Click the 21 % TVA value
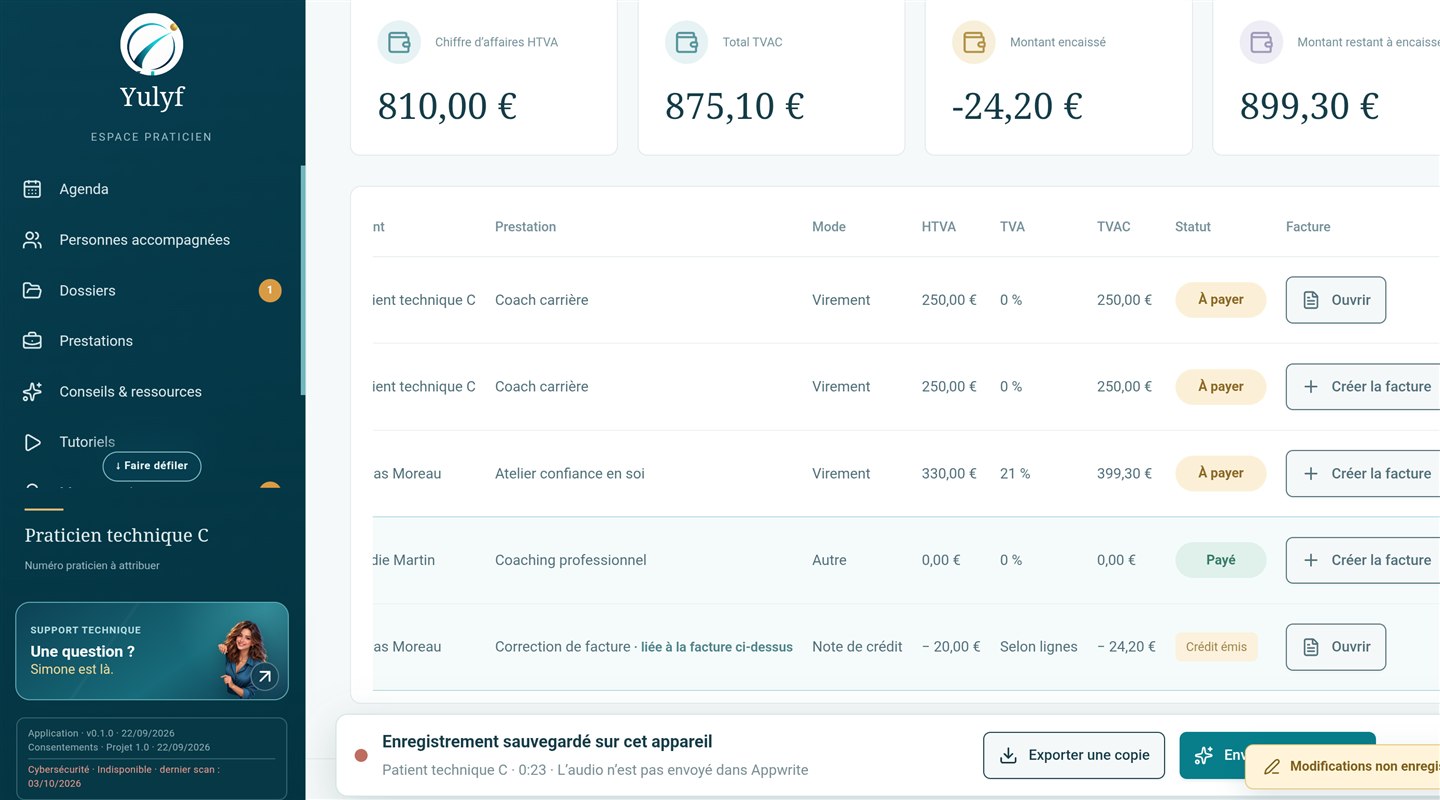 (1015, 474)
